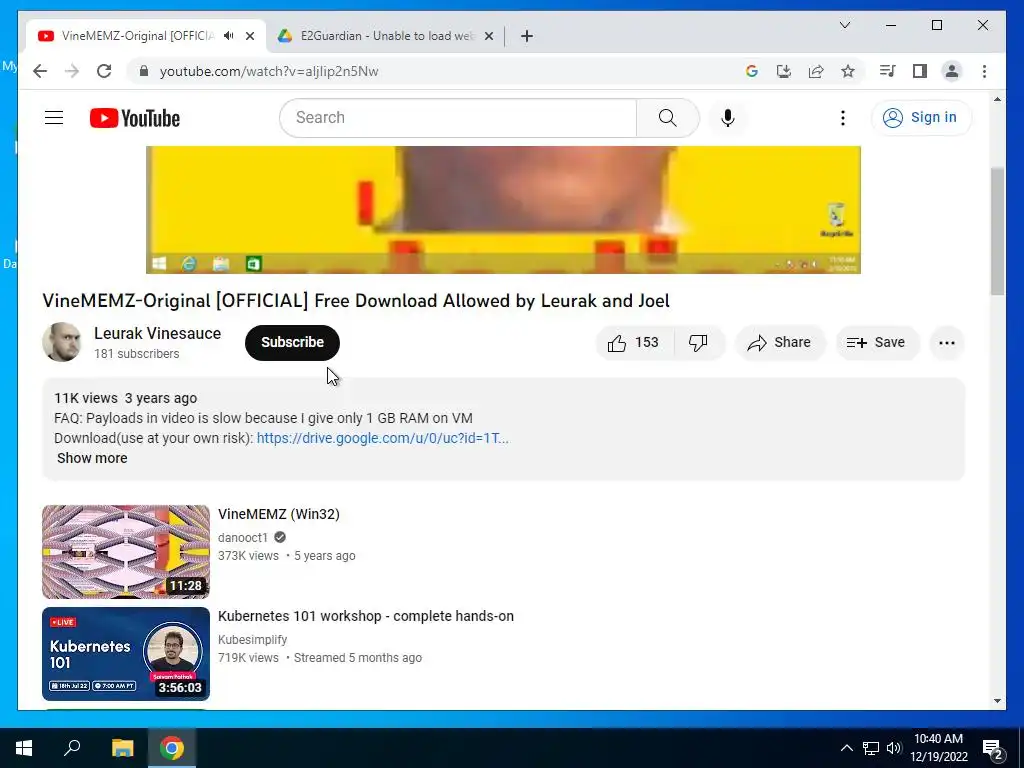Open Windows Start menu

pos(24,748)
